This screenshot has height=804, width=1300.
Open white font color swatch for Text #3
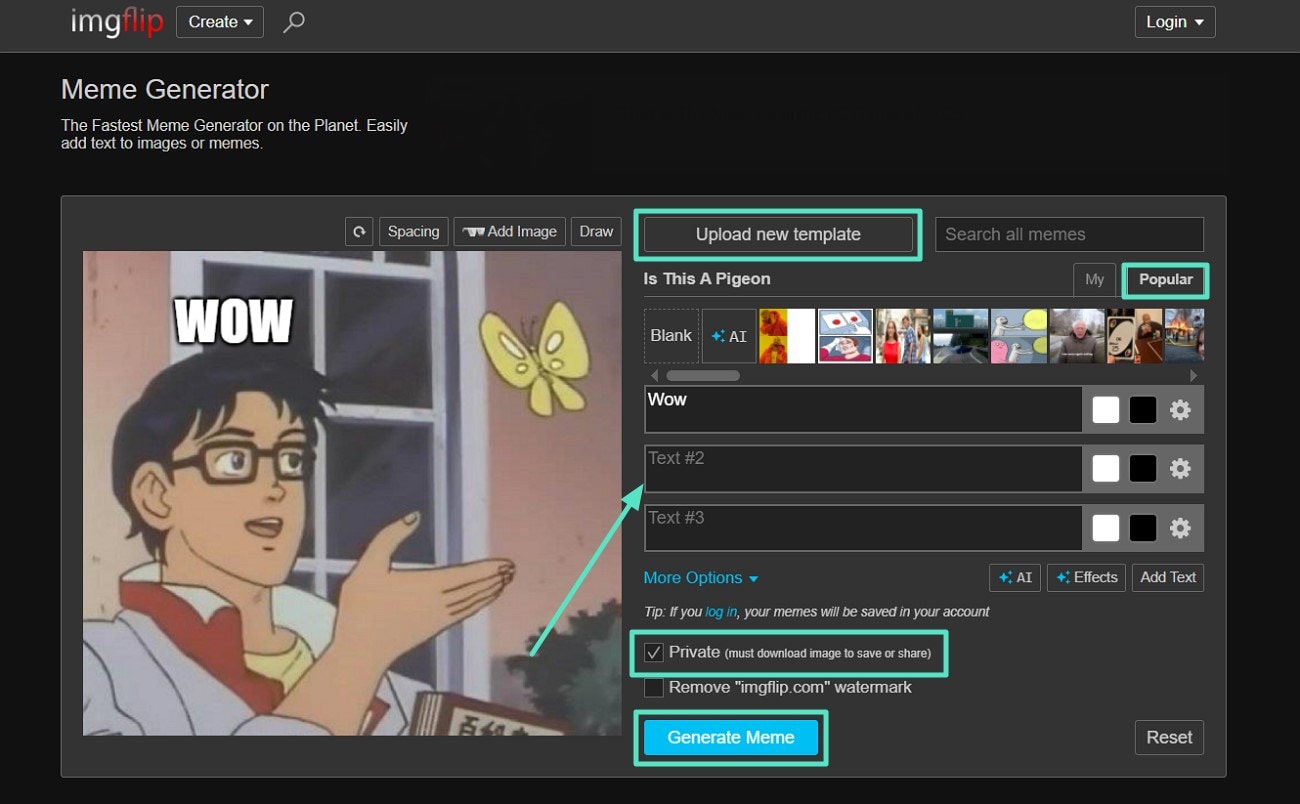click(1106, 528)
